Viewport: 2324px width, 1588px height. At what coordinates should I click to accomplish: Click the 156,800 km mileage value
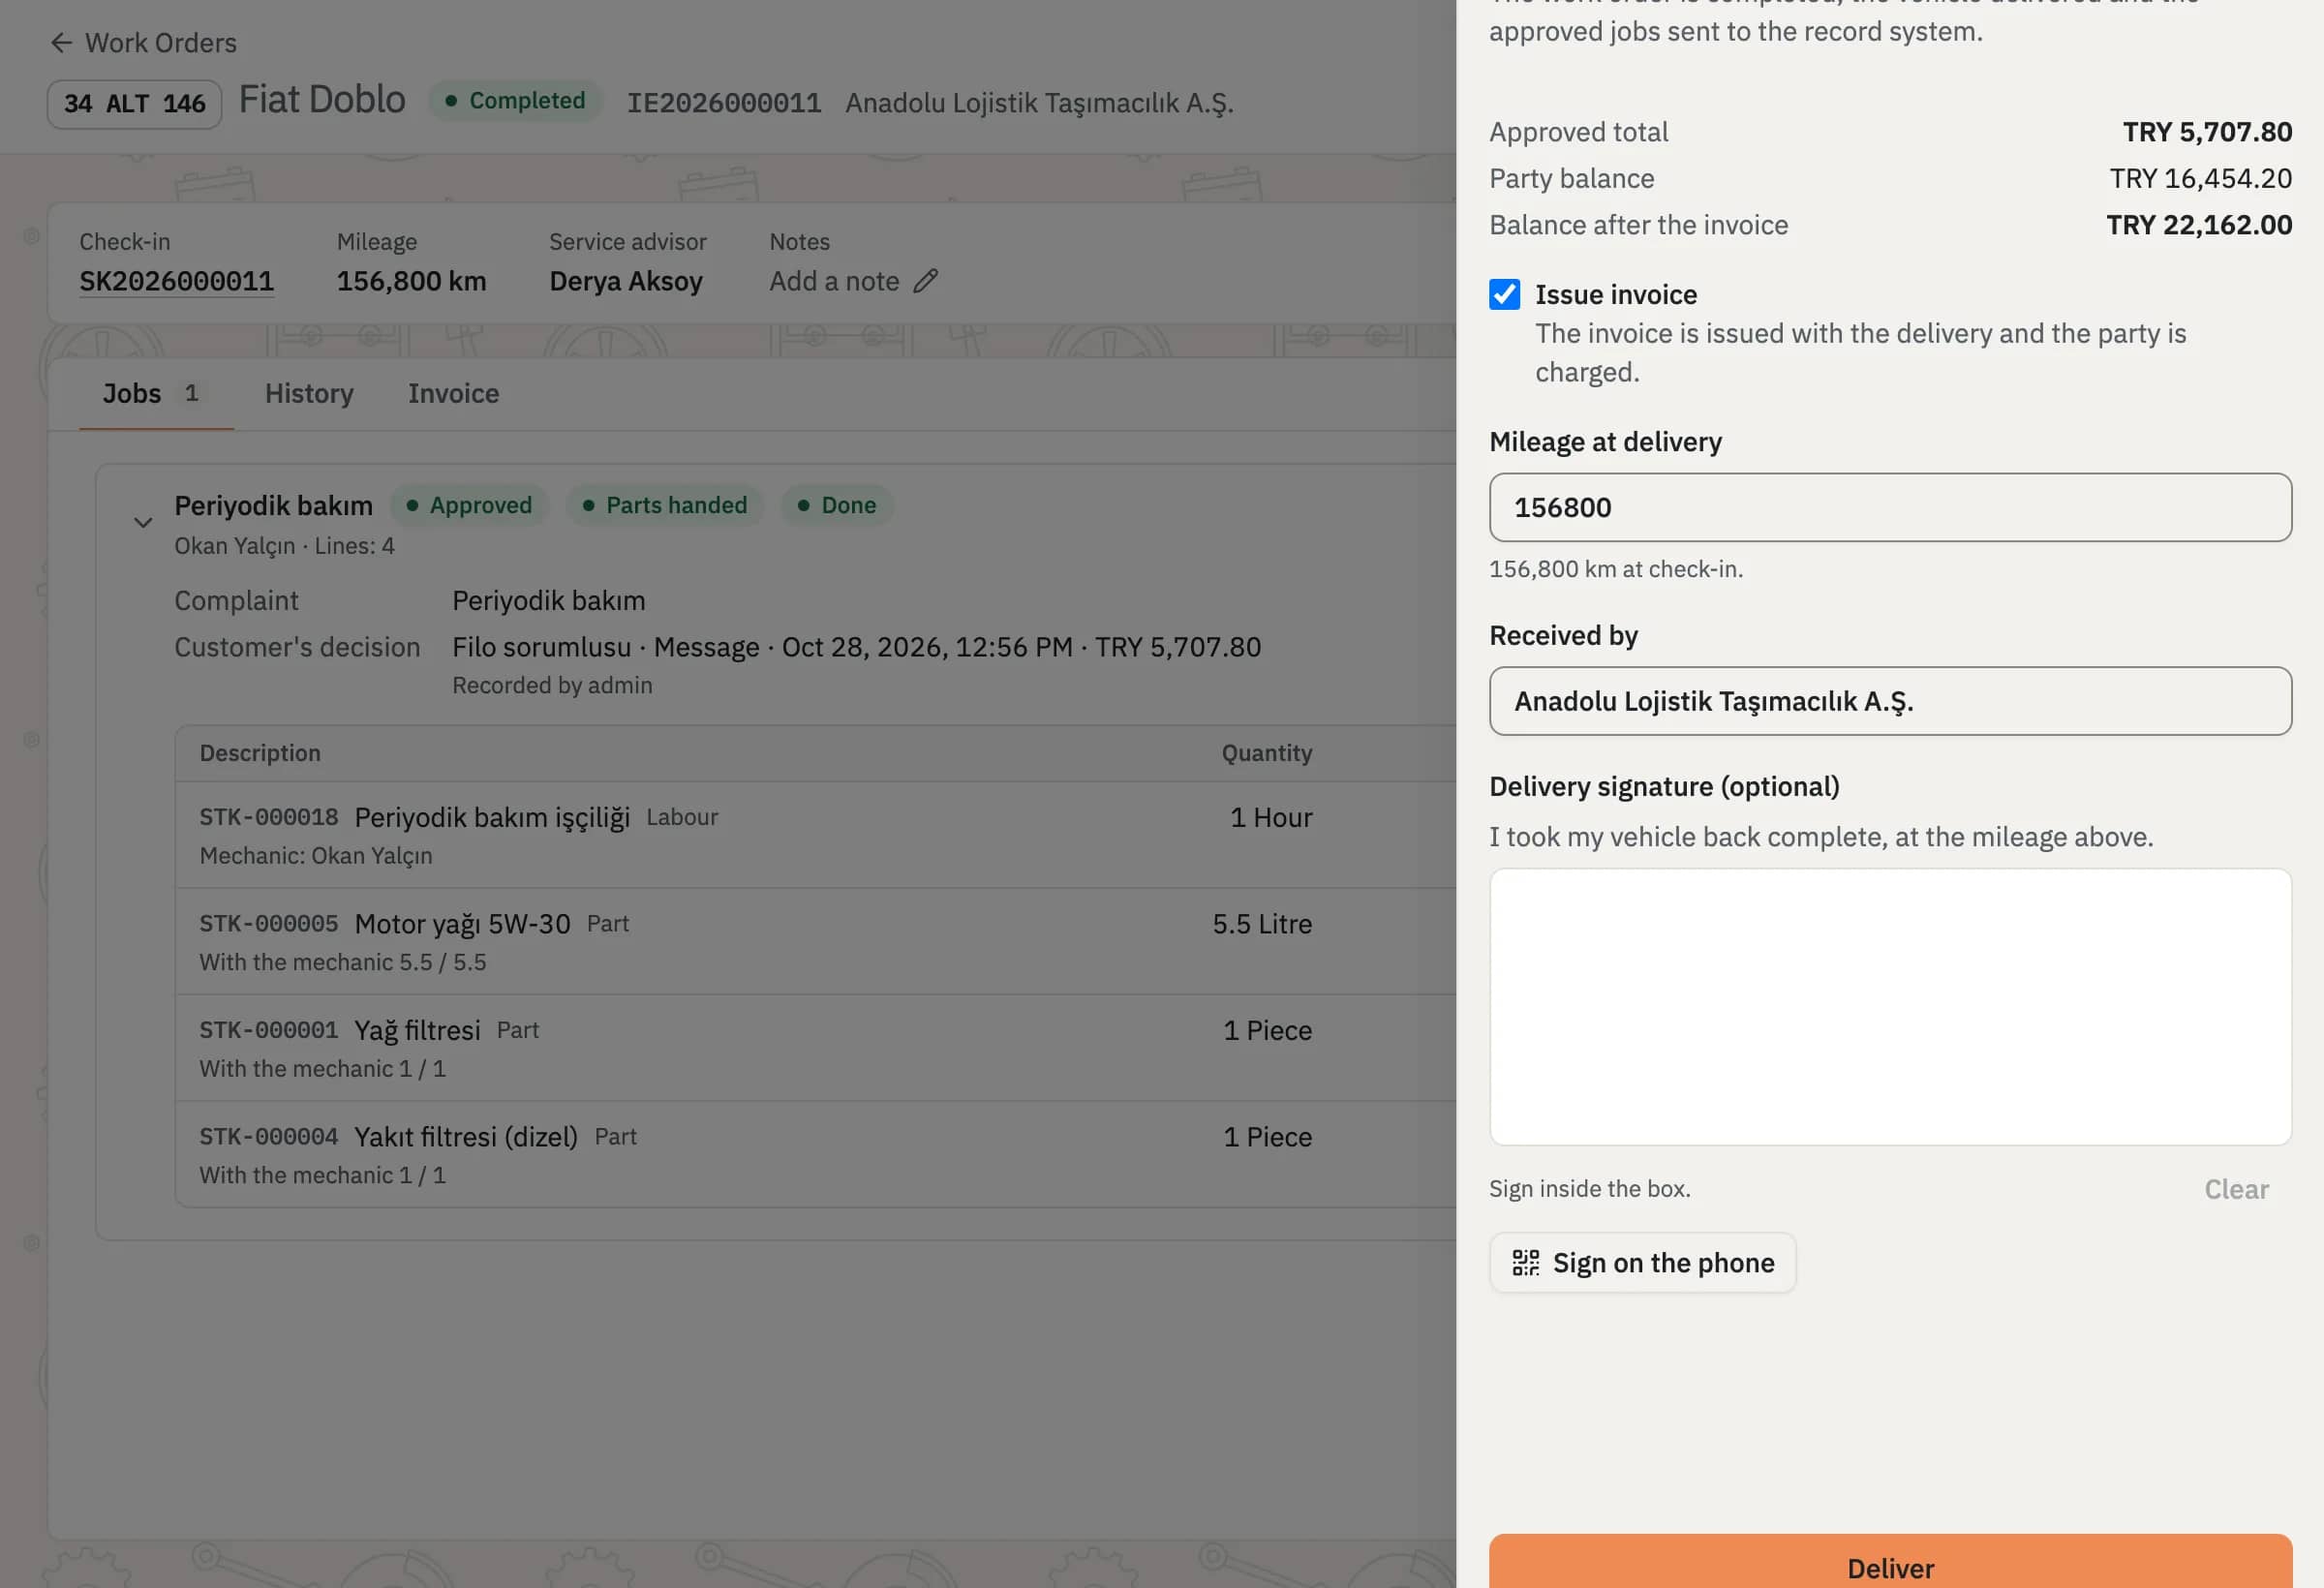(411, 281)
